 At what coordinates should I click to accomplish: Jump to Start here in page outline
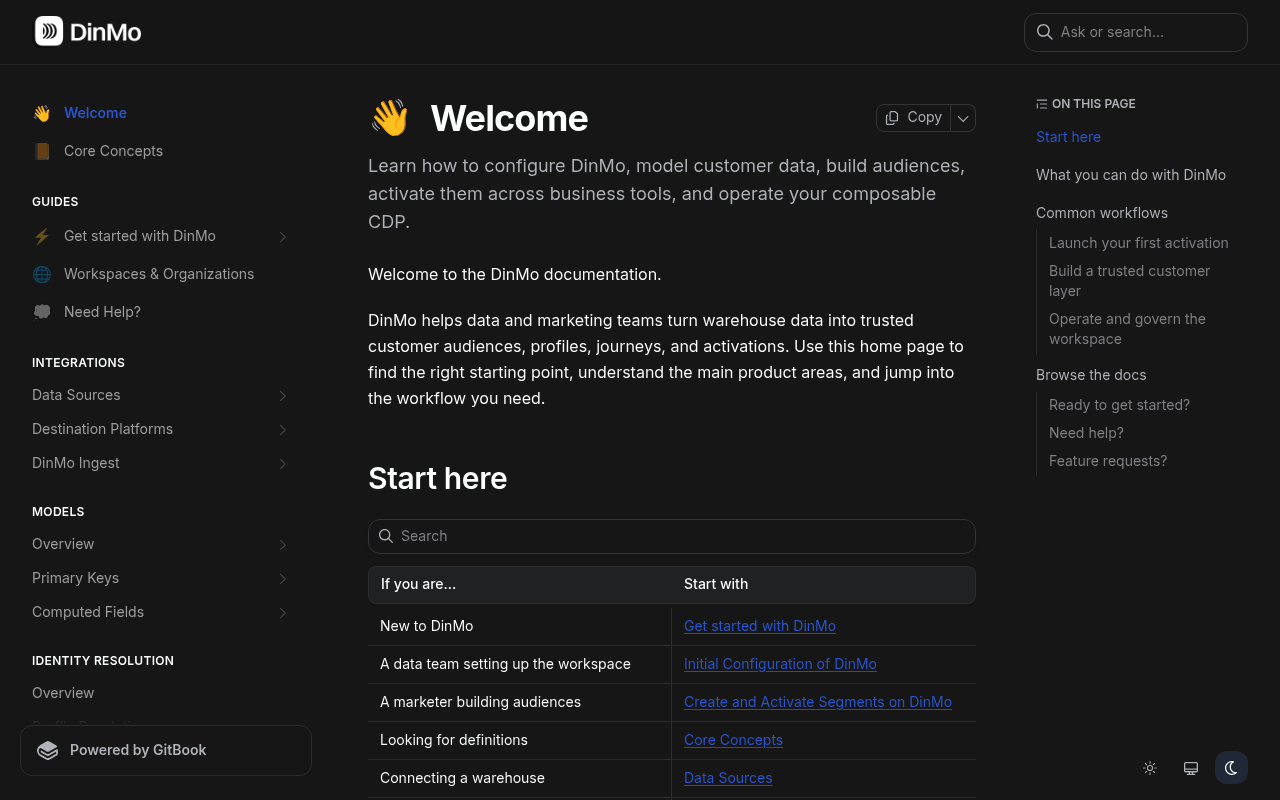(1068, 137)
